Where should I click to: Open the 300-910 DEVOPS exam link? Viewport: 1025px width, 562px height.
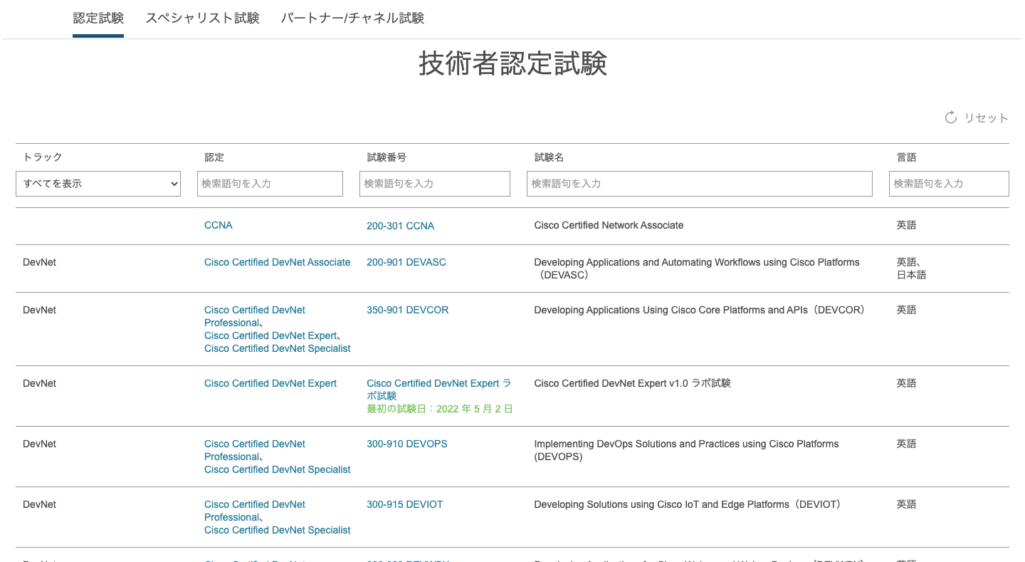tap(407, 444)
